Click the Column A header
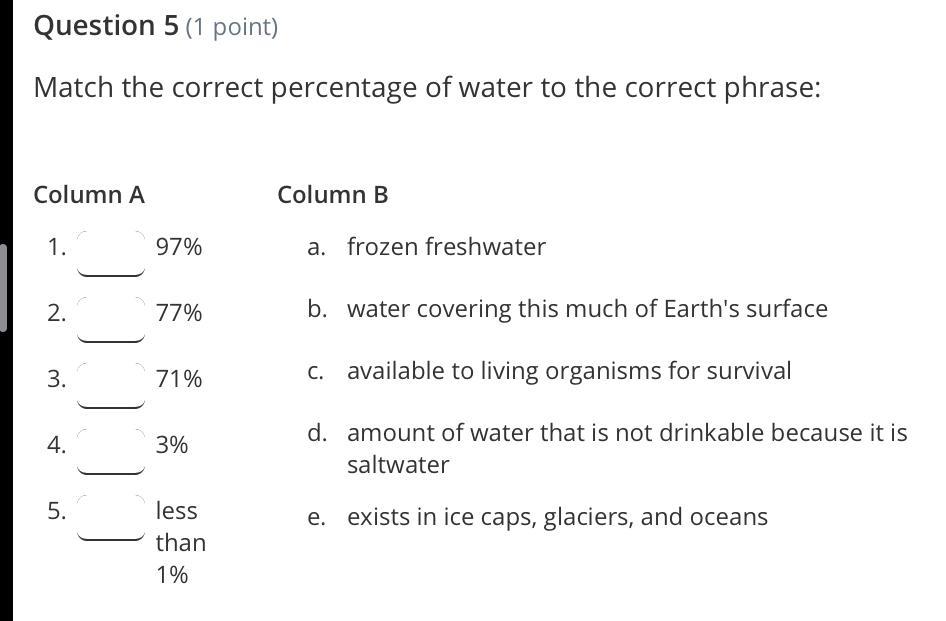Viewport: 946px width, 621px height. point(89,195)
